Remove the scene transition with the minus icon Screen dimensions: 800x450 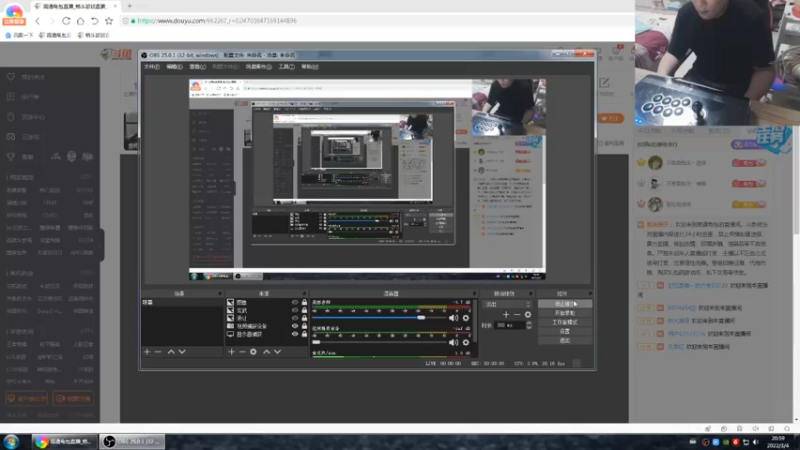(517, 314)
